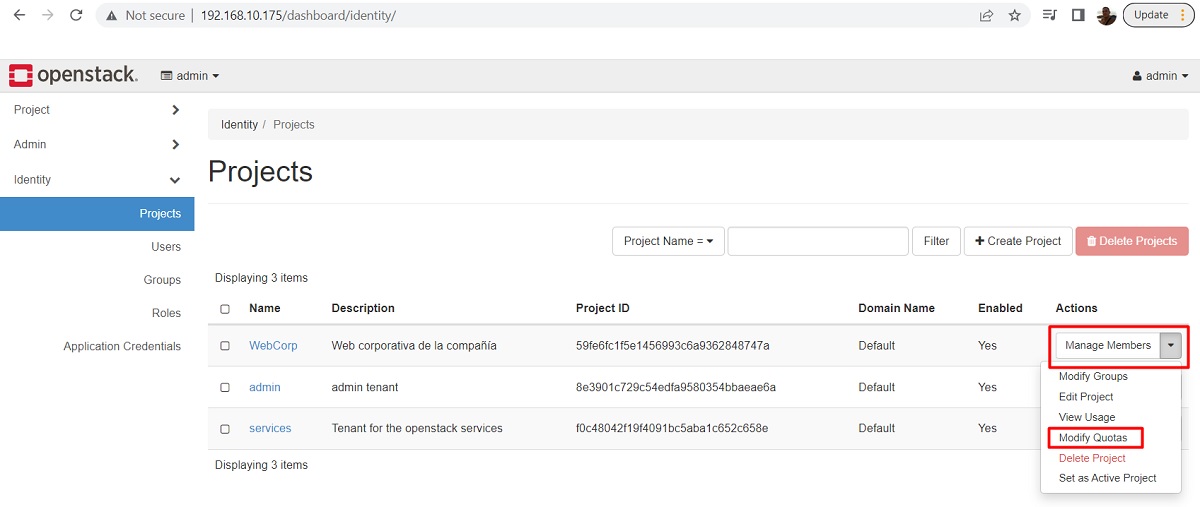Bookmark this page with star icon
The image size is (1200, 507).
[x=1015, y=15]
